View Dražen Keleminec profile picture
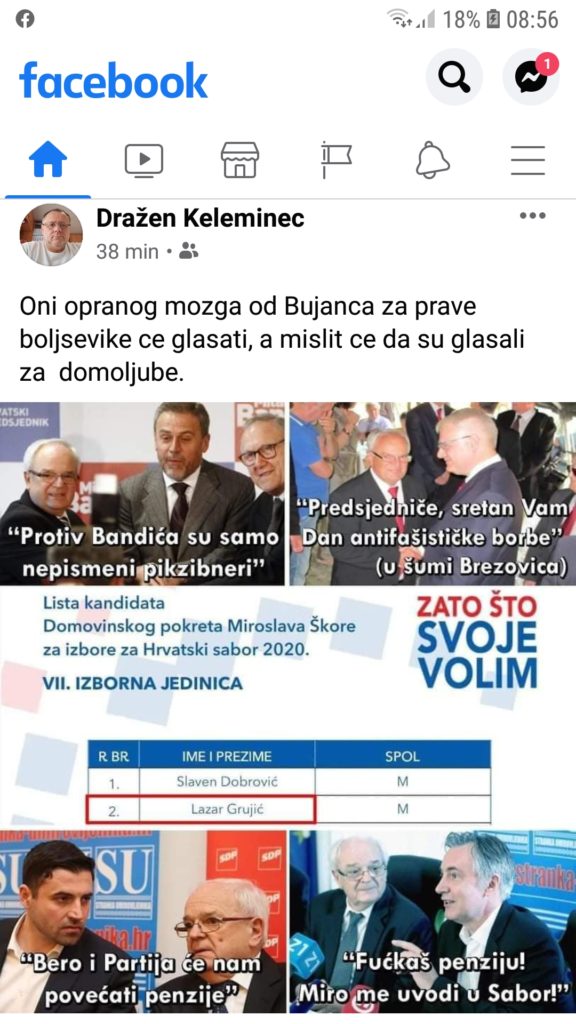Image resolution: width=576 pixels, height=1024 pixels. (x=51, y=234)
